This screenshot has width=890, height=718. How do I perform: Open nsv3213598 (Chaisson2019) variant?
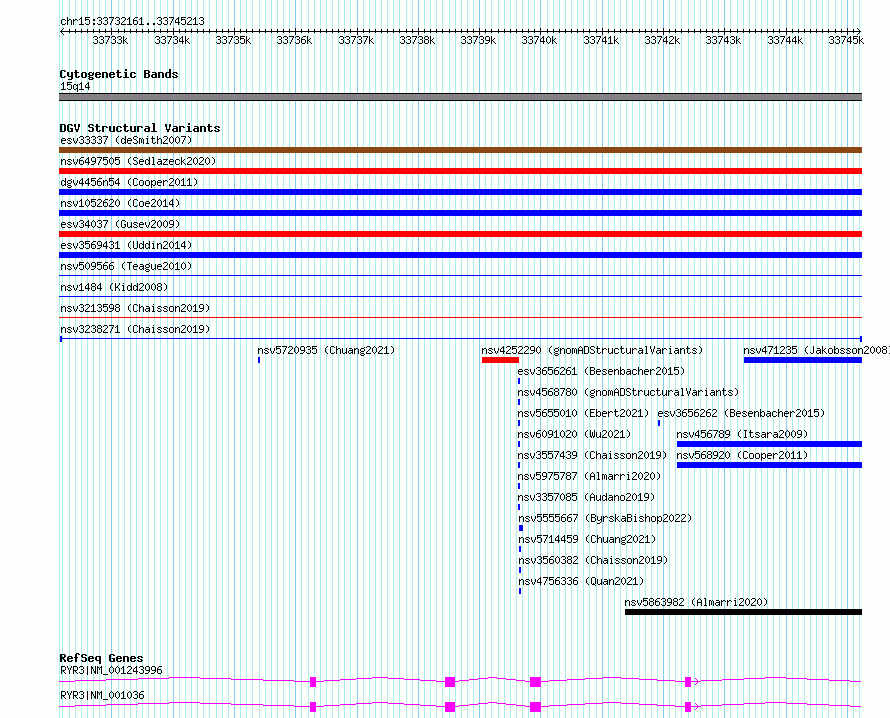(x=135, y=308)
